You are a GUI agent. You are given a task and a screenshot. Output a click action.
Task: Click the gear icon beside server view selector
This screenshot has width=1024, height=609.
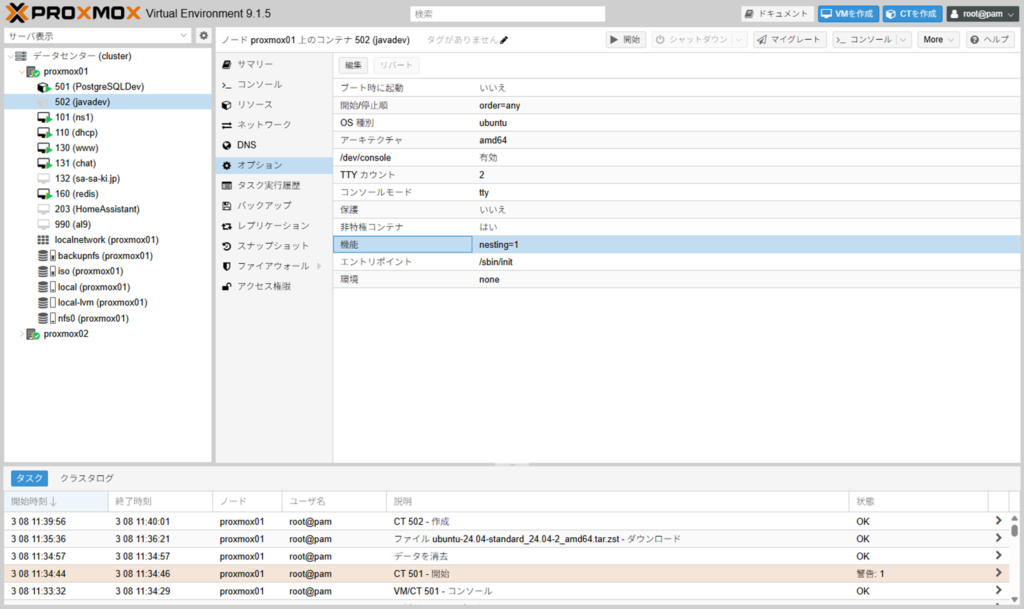(204, 36)
